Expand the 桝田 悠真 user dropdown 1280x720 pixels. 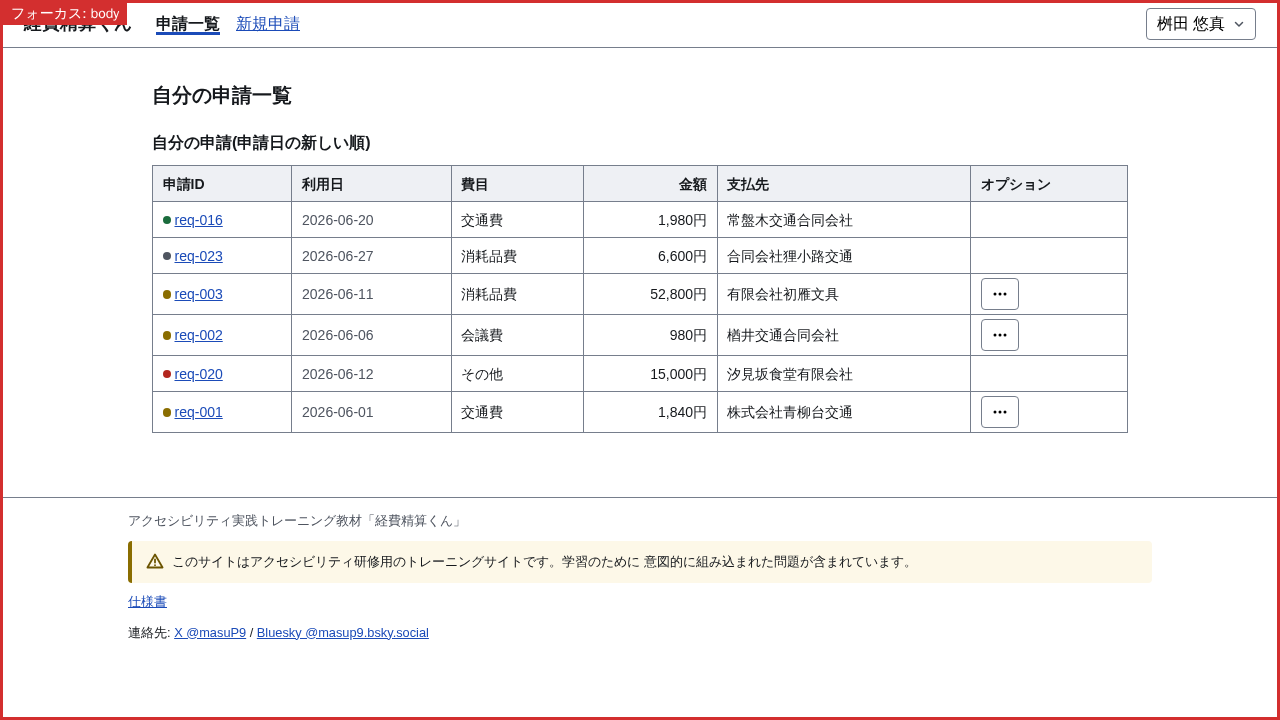pyautogui.click(x=1200, y=24)
